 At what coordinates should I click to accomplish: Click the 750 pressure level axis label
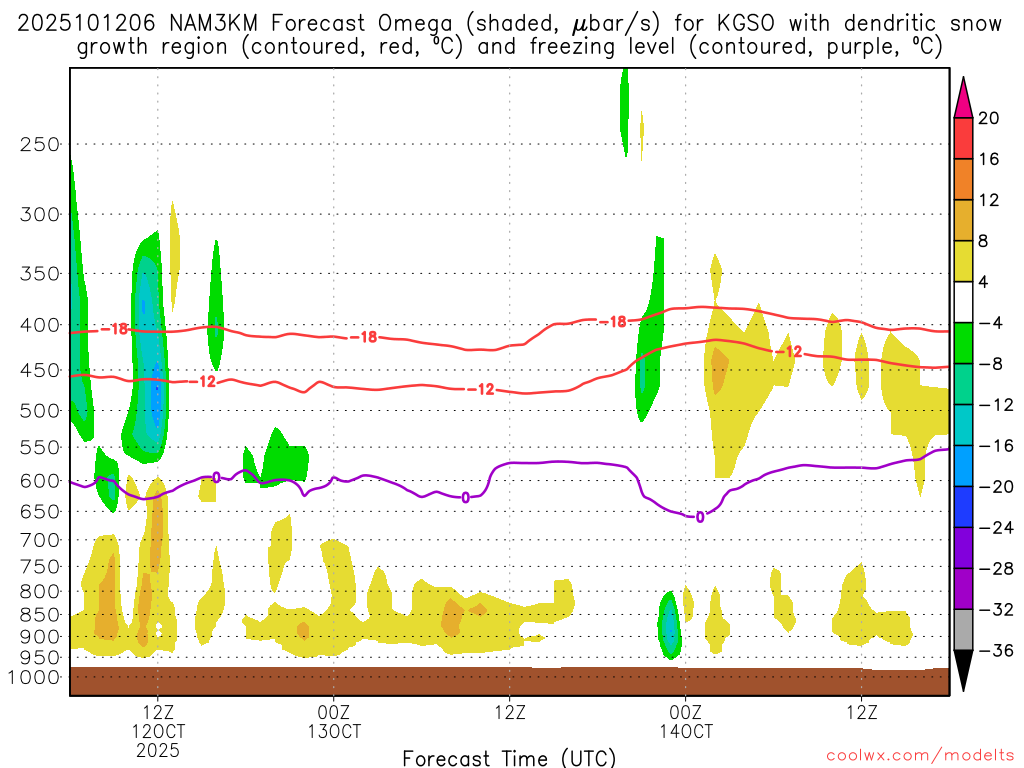(x=40, y=567)
